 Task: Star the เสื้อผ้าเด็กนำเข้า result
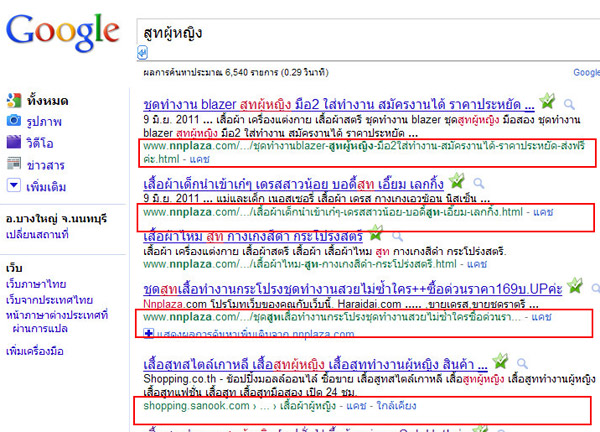click(x=457, y=181)
